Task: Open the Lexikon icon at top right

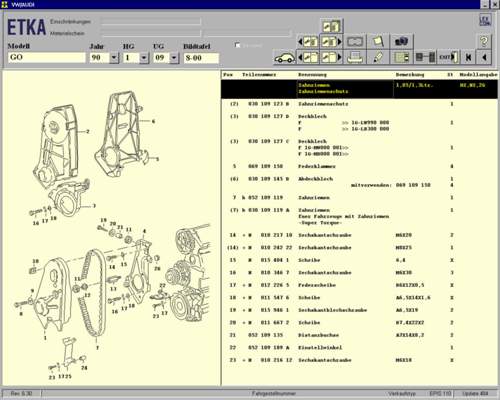Action: click(x=485, y=21)
